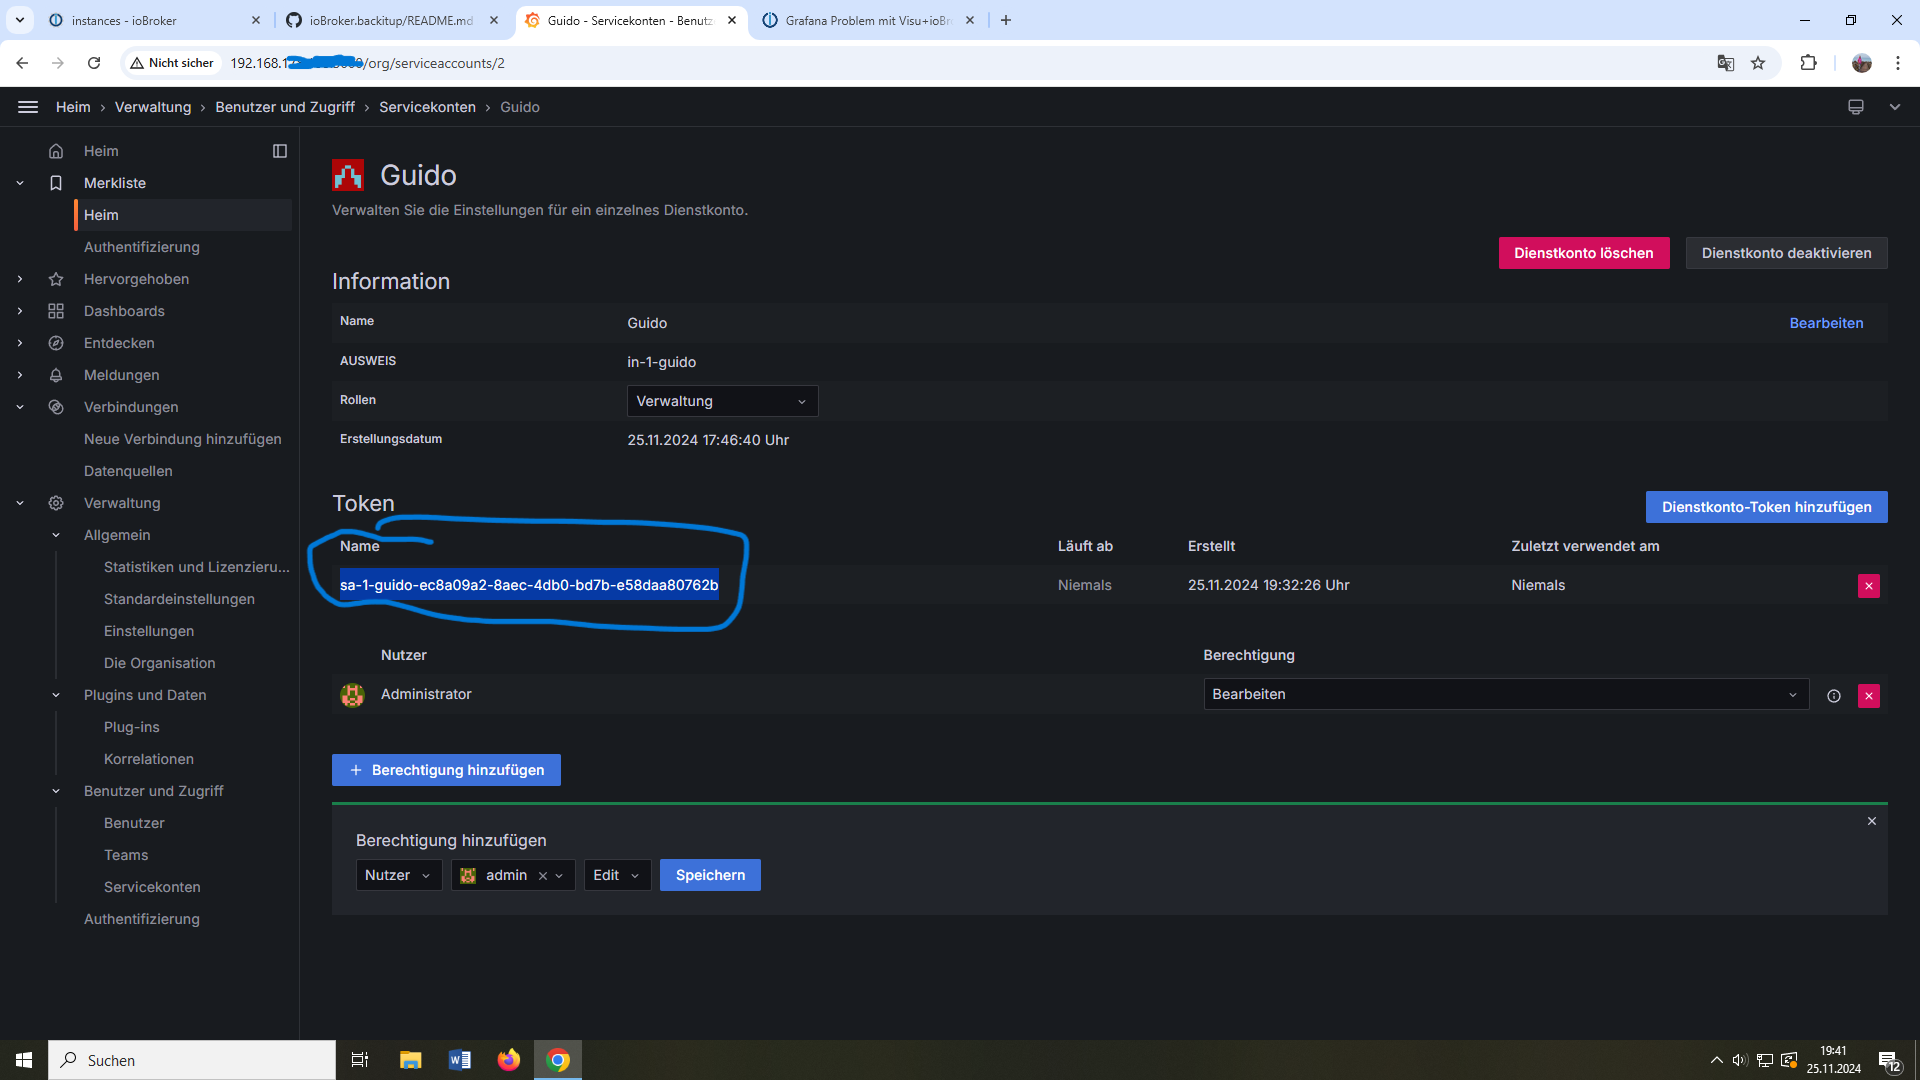The height and width of the screenshot is (1080, 1920).
Task: Open the Firefox taskbar icon
Action: pyautogui.click(x=509, y=1060)
